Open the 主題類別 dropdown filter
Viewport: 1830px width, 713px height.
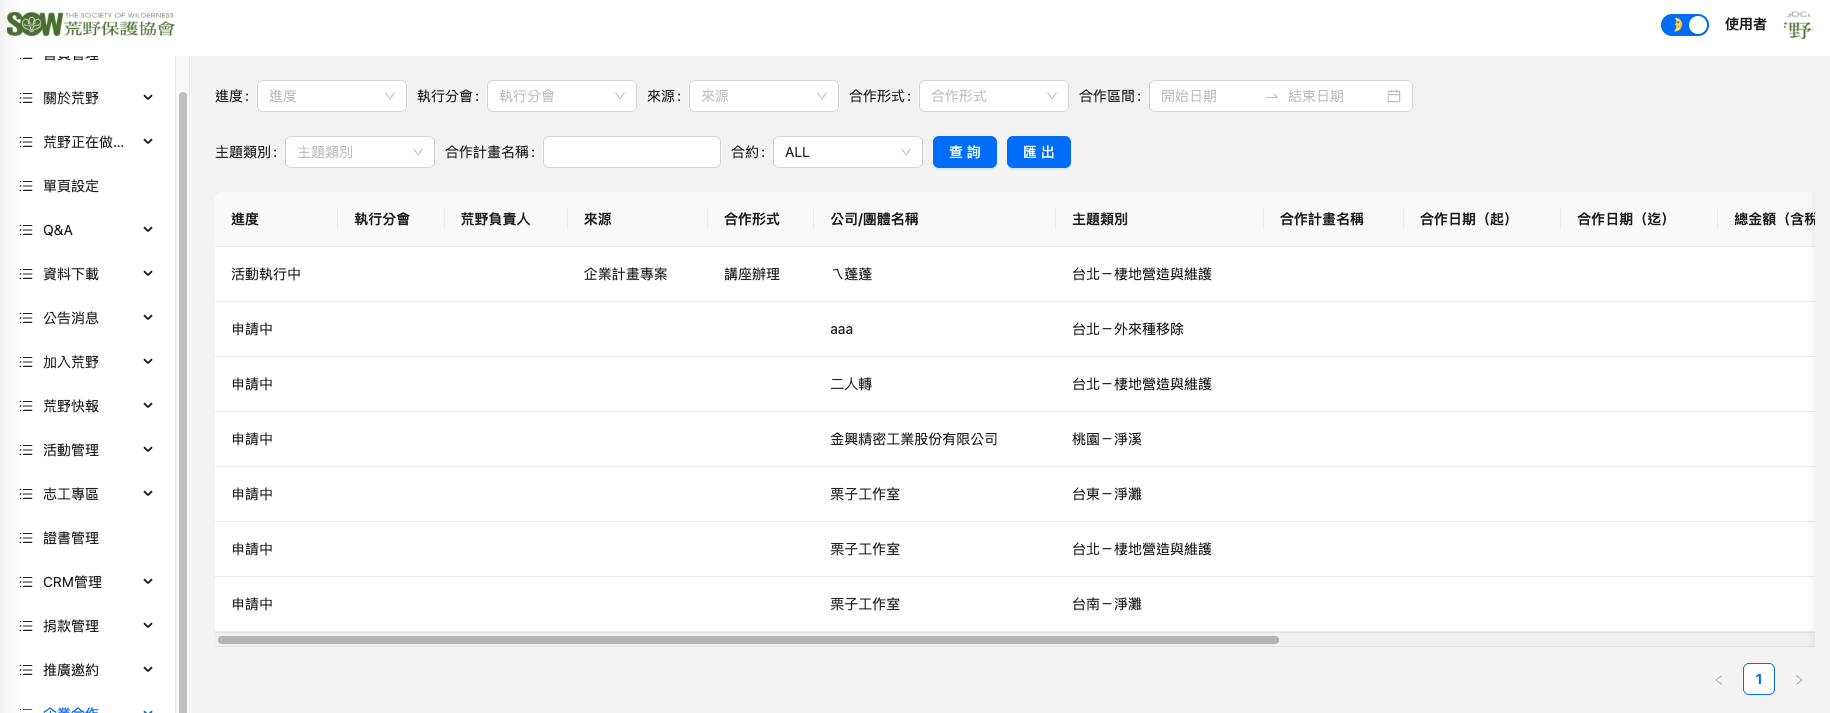tap(359, 152)
